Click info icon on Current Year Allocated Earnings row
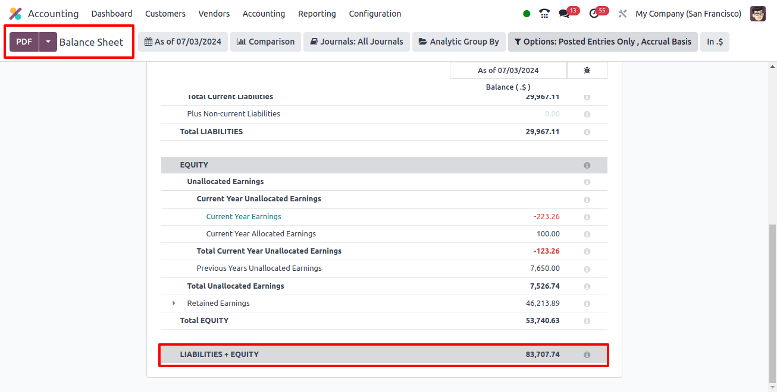Screen dimensions: 777x392 [x=587, y=234]
